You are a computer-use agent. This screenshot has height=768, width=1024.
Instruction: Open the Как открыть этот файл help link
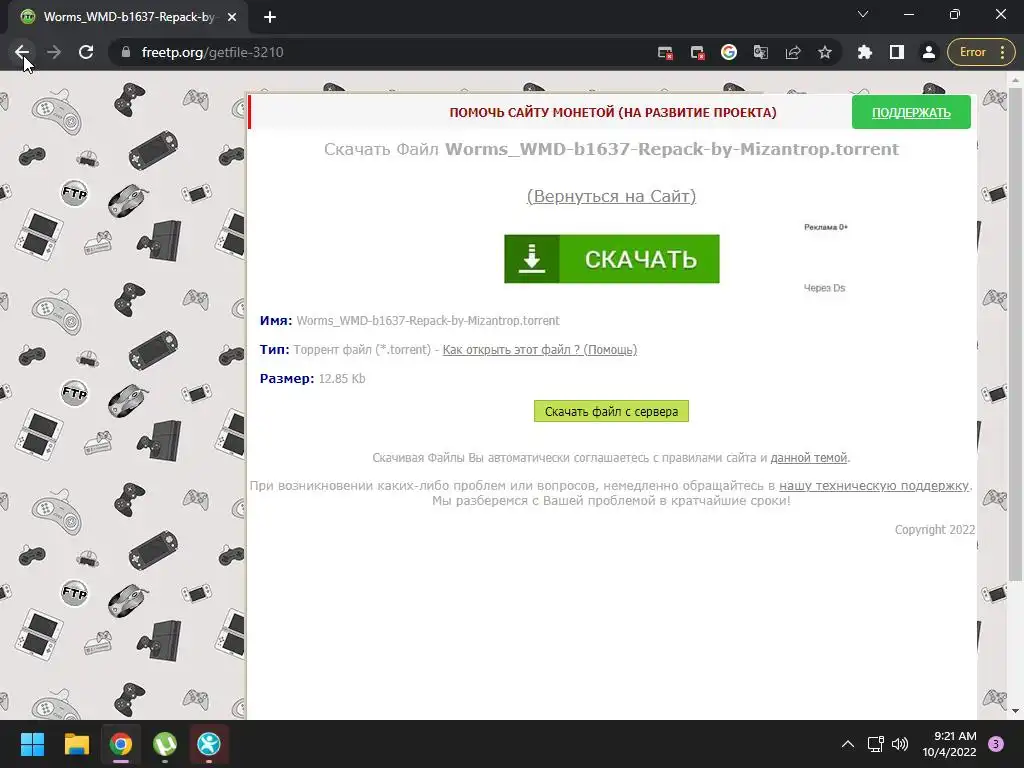(x=539, y=349)
